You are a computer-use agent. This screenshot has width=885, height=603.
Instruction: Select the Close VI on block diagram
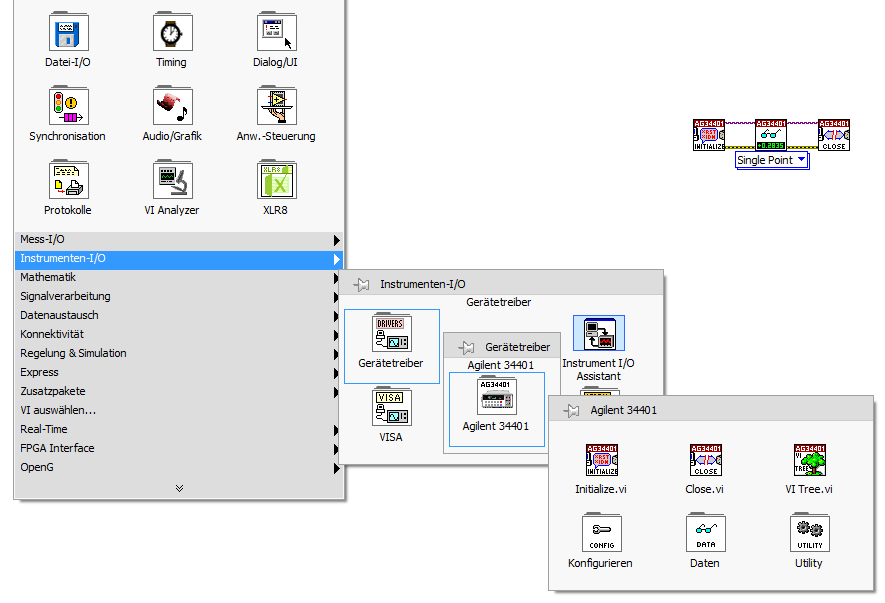pos(834,135)
